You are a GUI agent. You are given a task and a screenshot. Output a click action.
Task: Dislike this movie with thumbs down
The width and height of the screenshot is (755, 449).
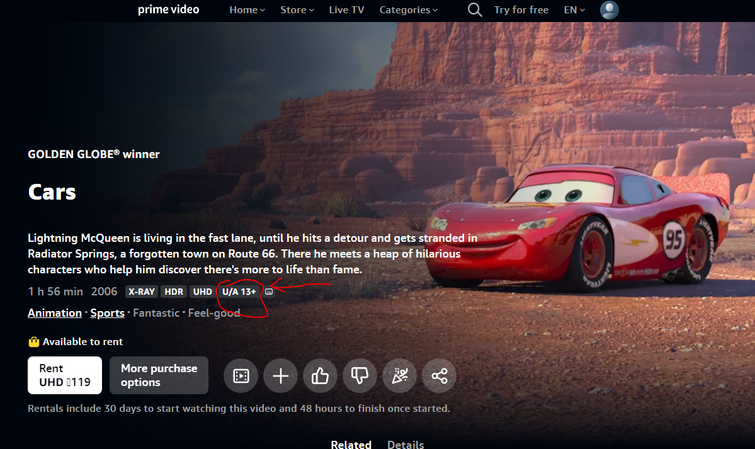[x=360, y=376]
